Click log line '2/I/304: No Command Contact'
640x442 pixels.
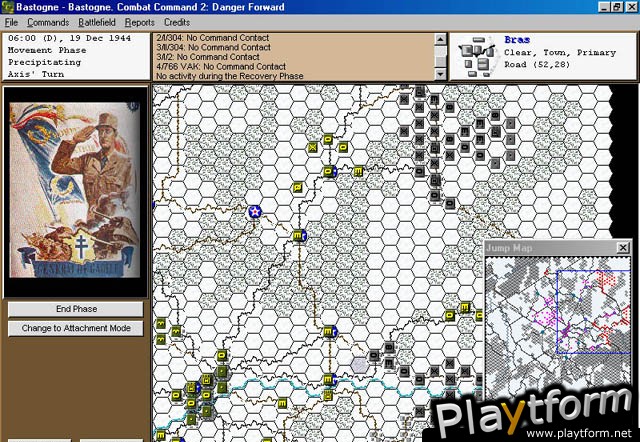click(x=213, y=38)
